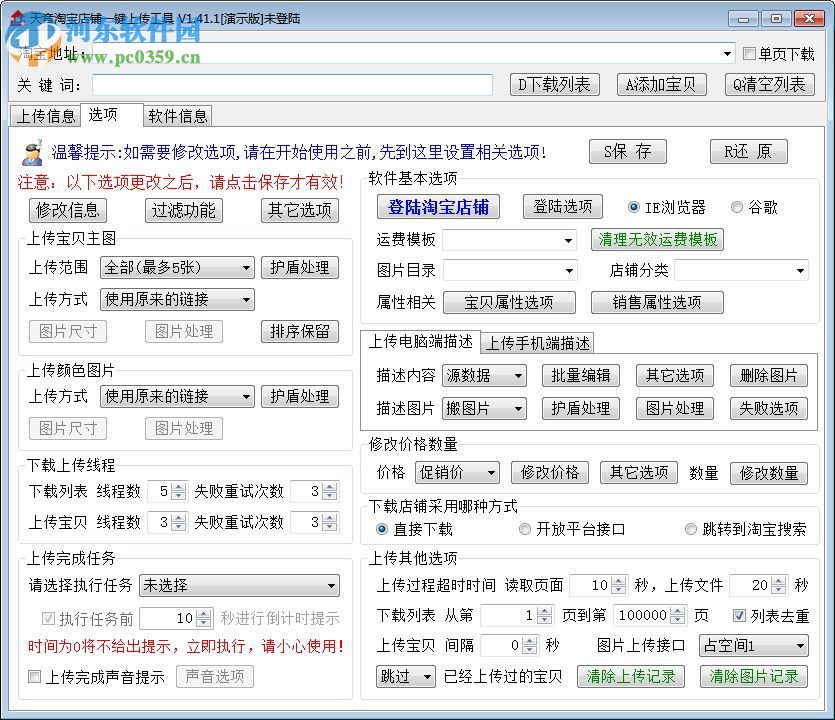Enable the 单页下载 checkbox
Image resolution: width=835 pixels, height=720 pixels.
[750, 54]
